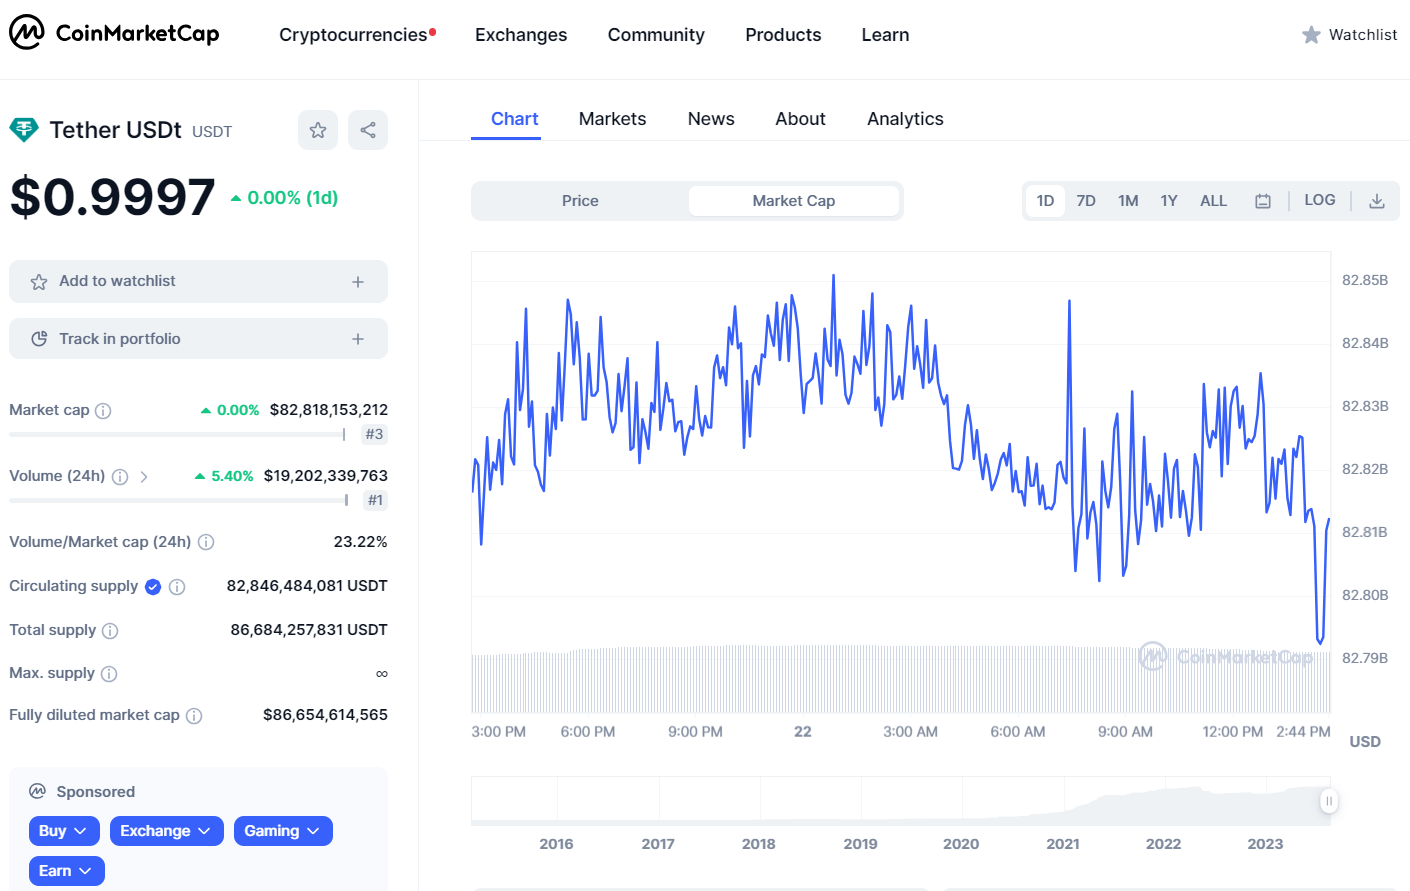Click the pie-chart portfolio icon
This screenshot has width=1410, height=891.
[39, 339]
